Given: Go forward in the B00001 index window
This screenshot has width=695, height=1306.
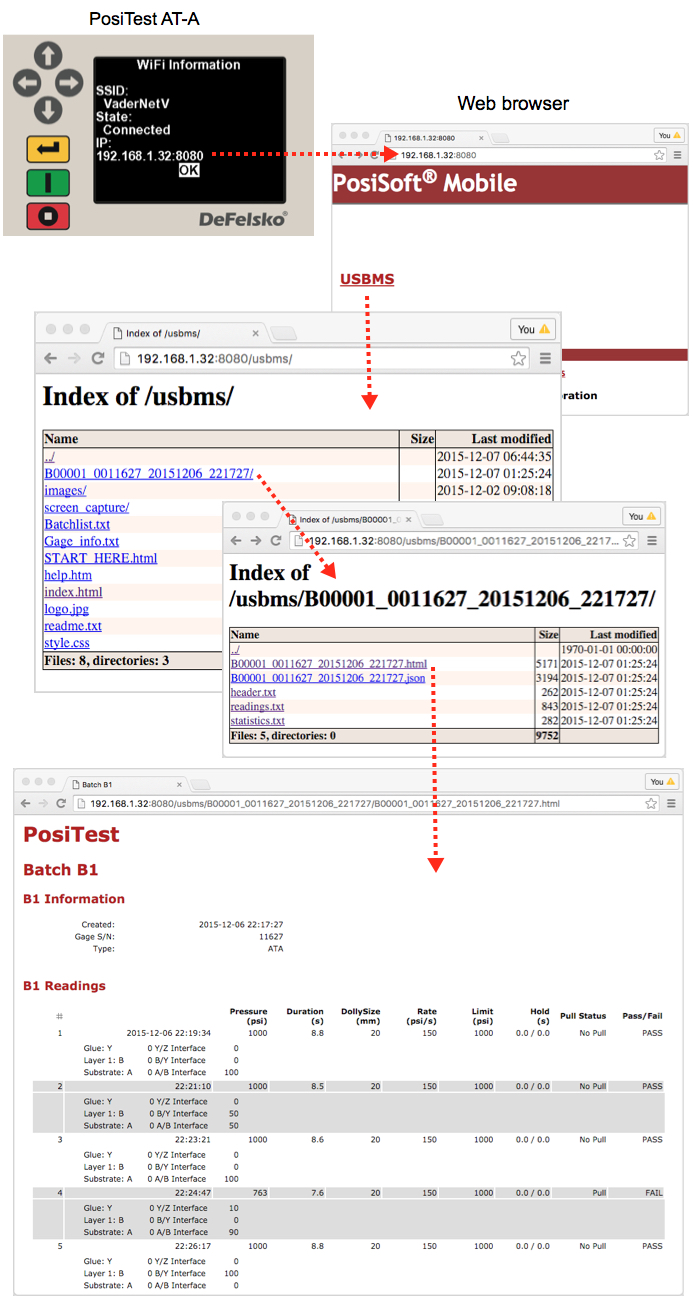Looking at the screenshot, I should (255, 540).
